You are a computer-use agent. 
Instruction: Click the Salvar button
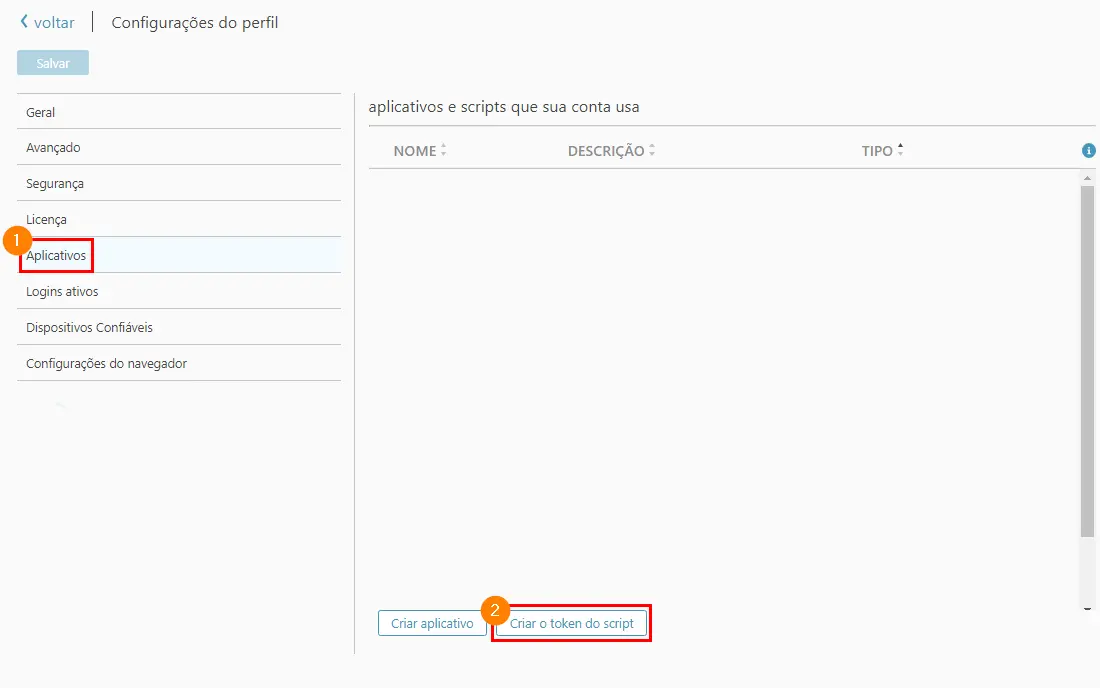click(53, 63)
